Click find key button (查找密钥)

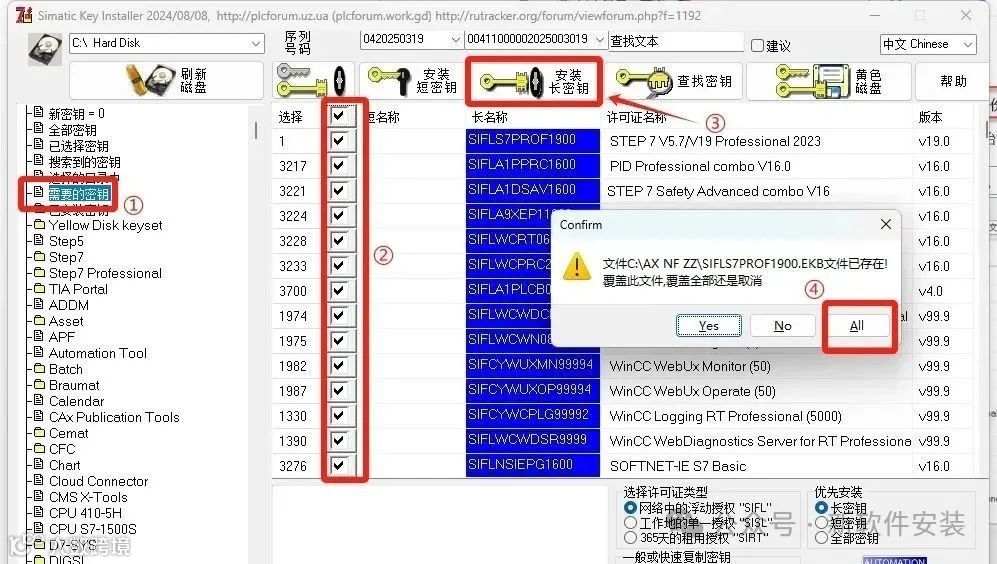point(674,81)
